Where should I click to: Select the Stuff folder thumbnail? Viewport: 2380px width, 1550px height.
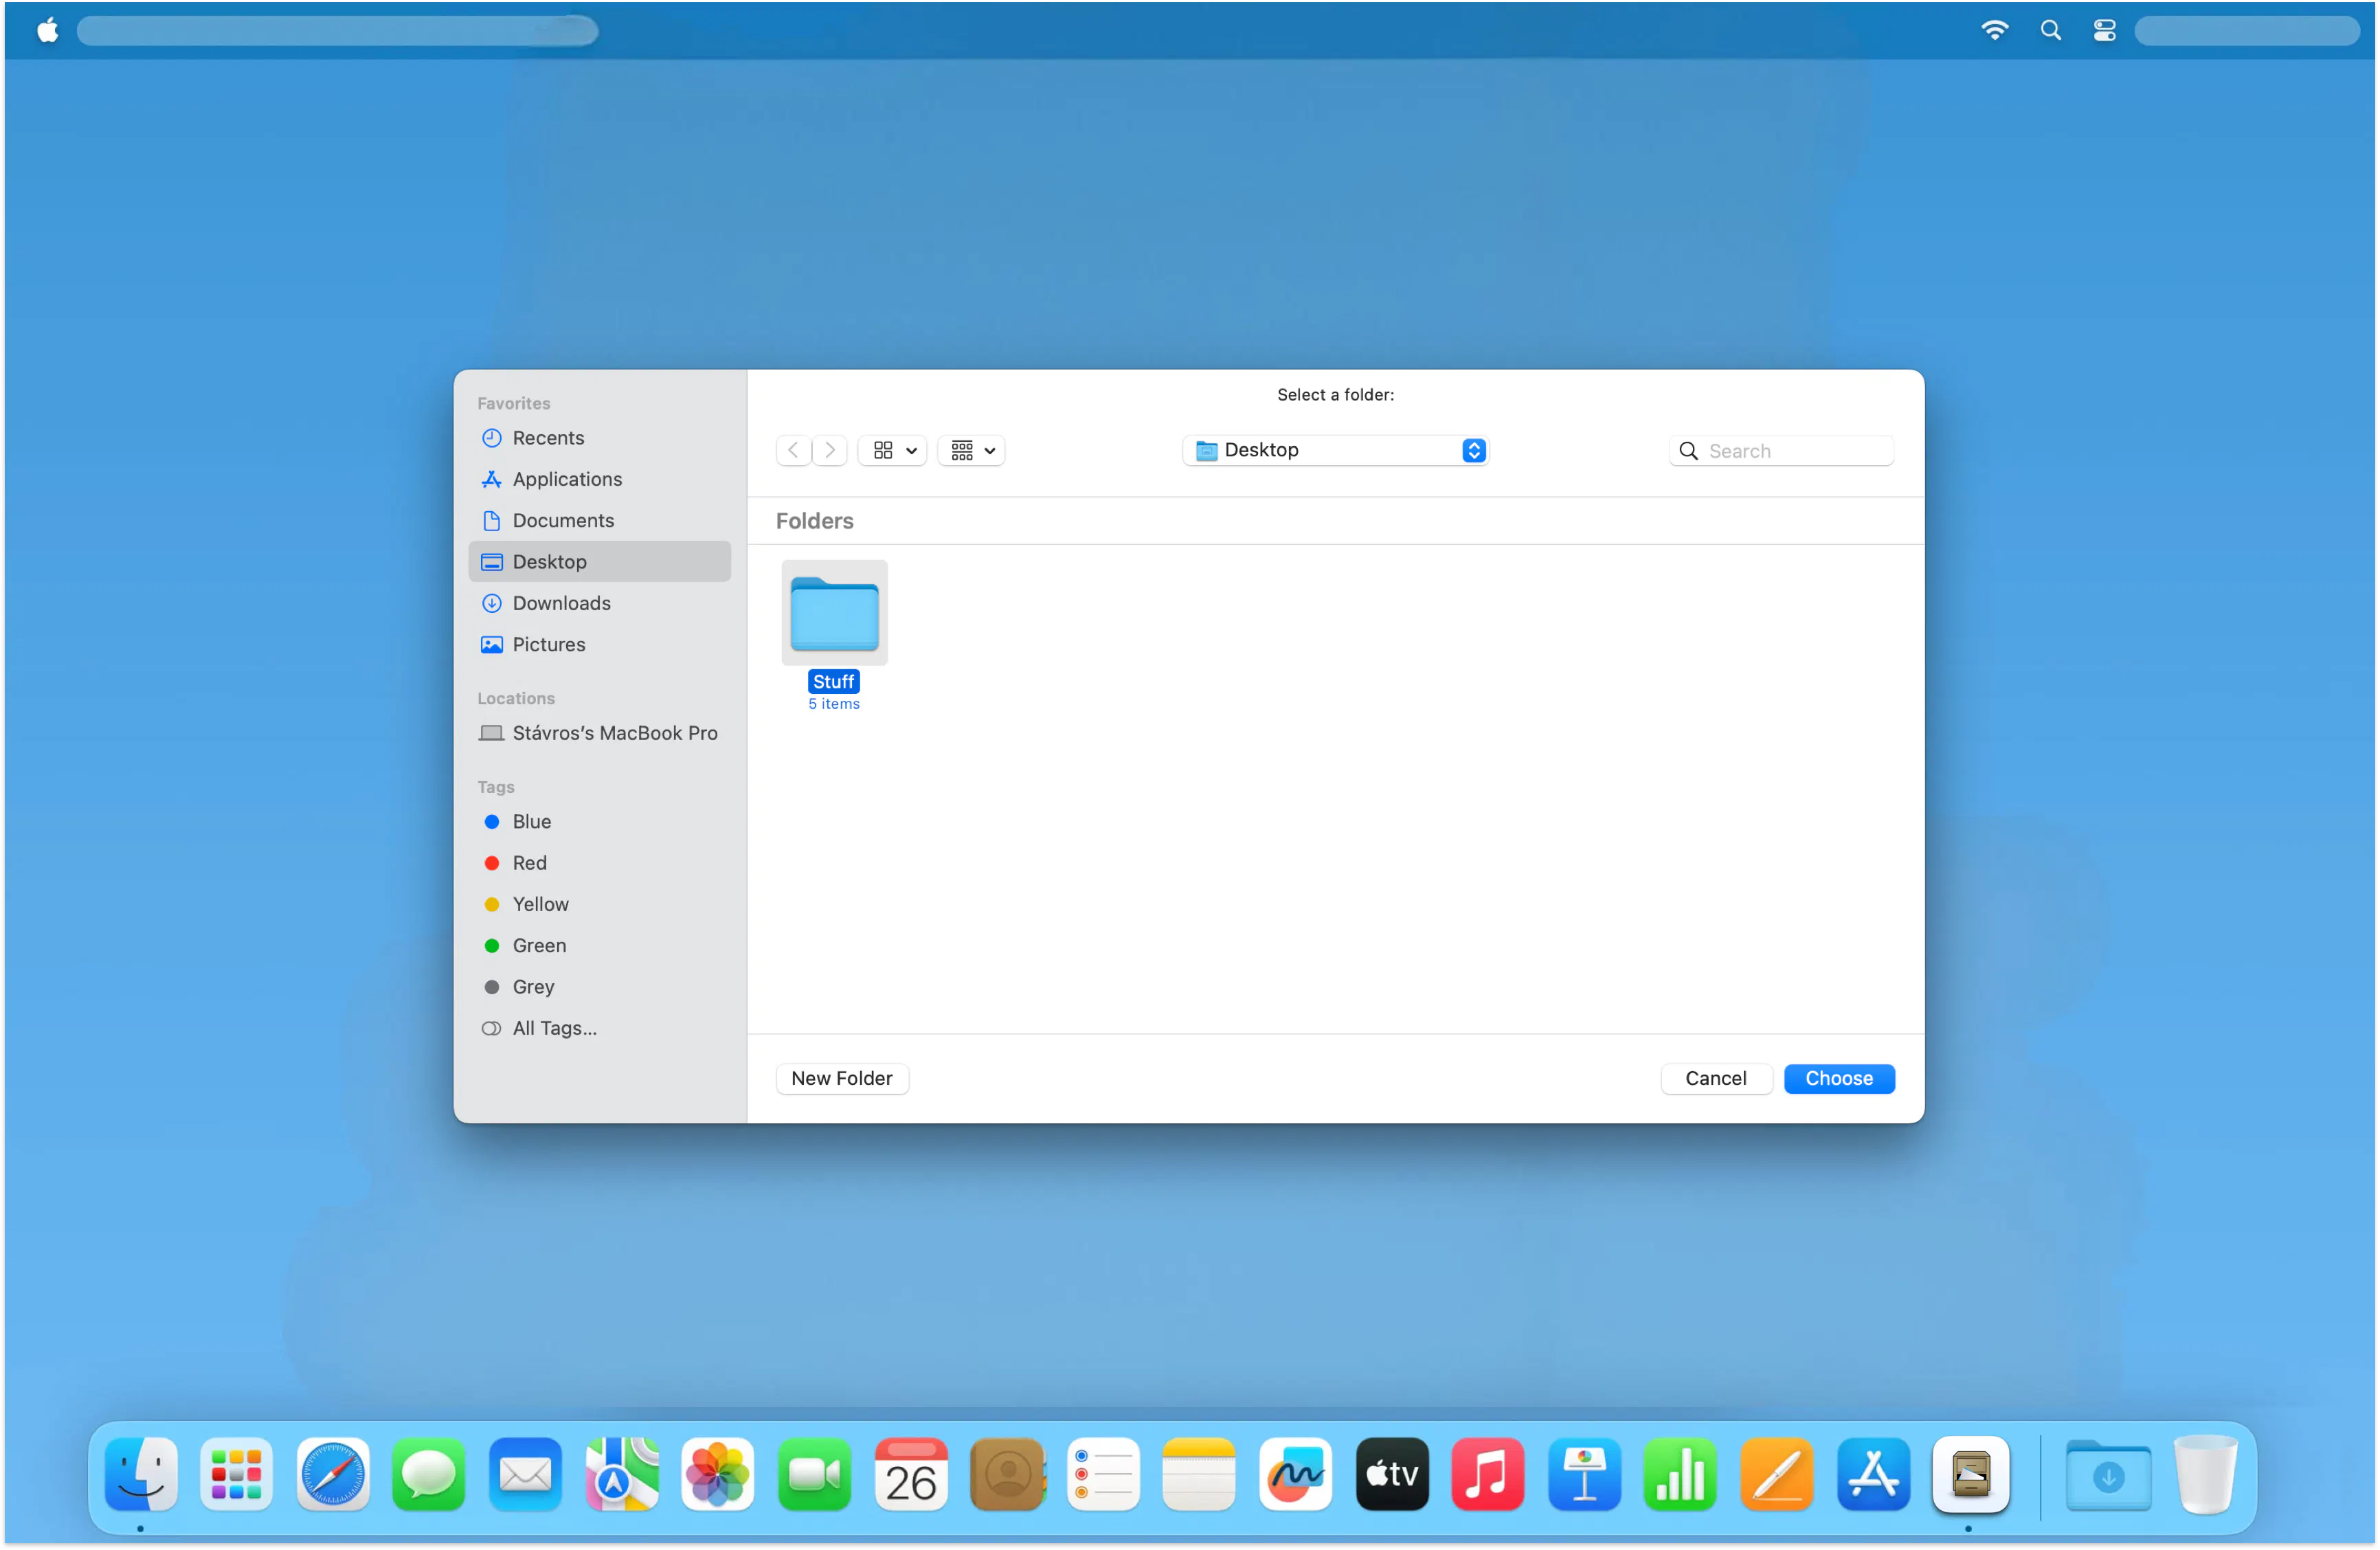pyautogui.click(x=834, y=613)
